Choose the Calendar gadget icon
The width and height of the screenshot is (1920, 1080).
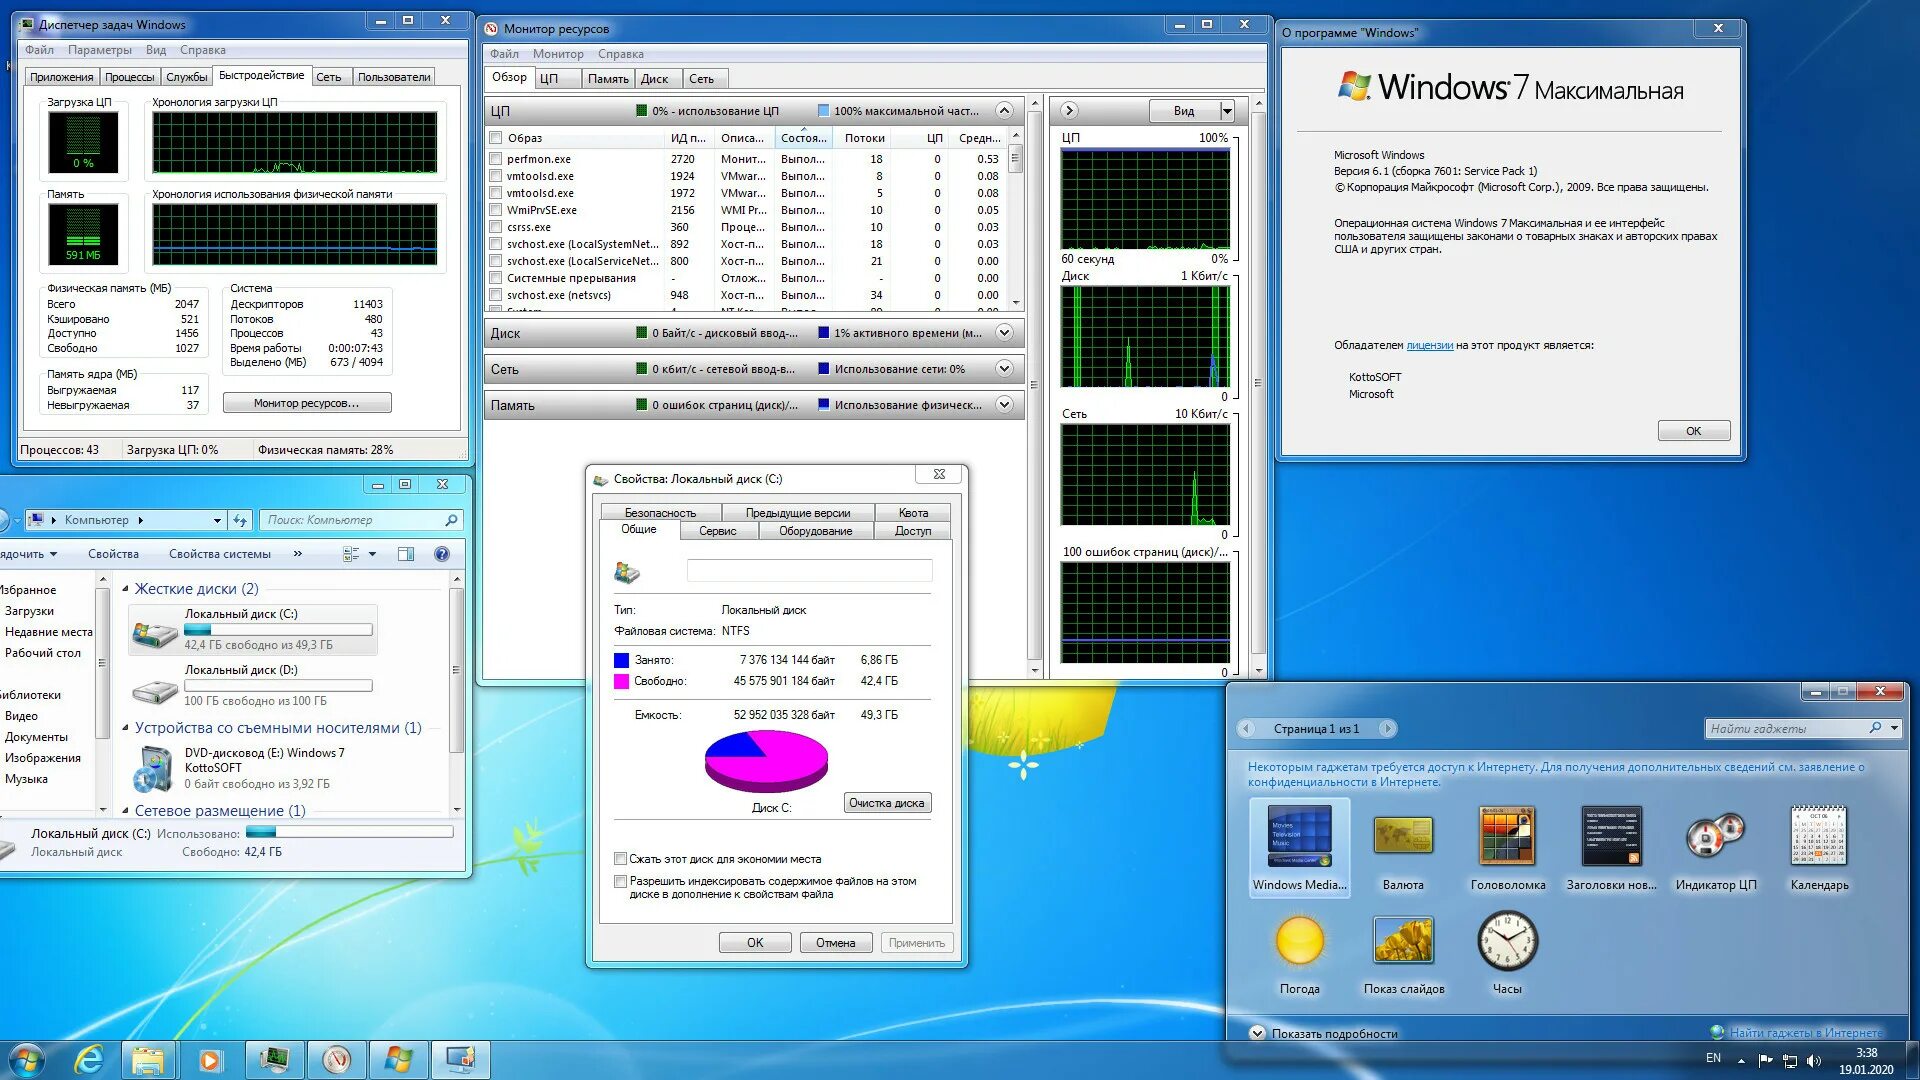tap(1818, 837)
